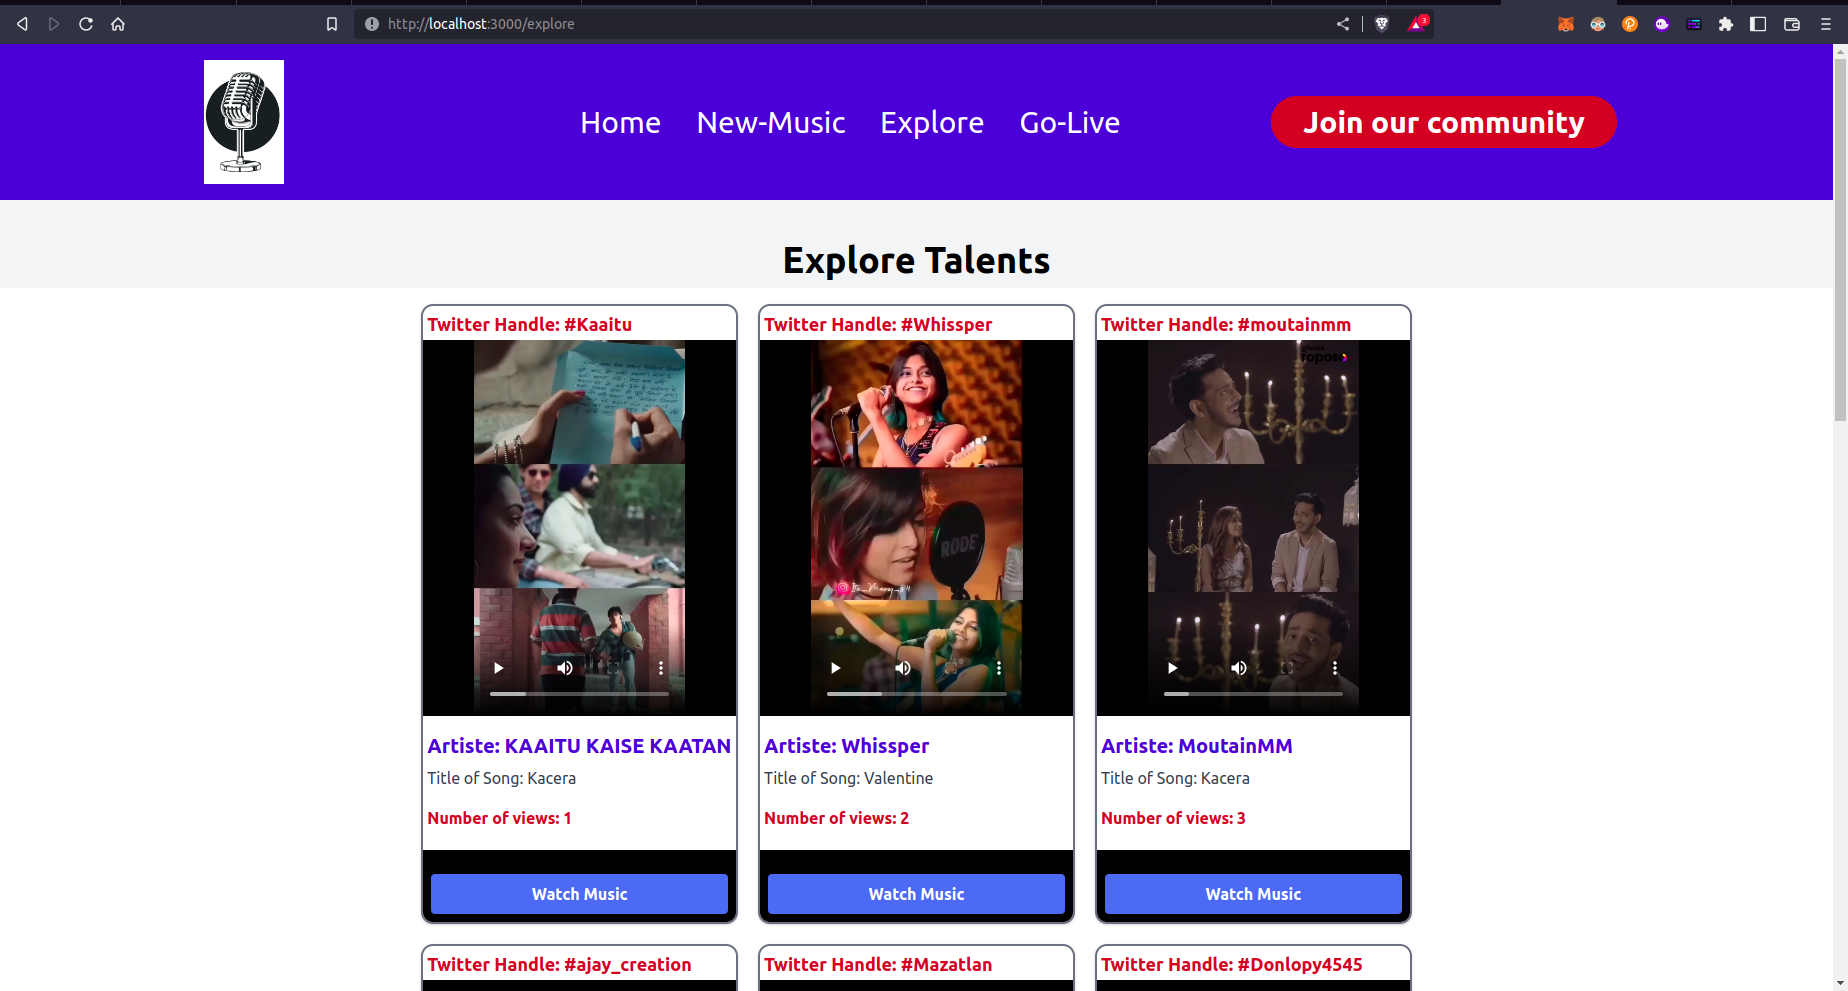Open Brave Shields panel

[x=1381, y=24]
